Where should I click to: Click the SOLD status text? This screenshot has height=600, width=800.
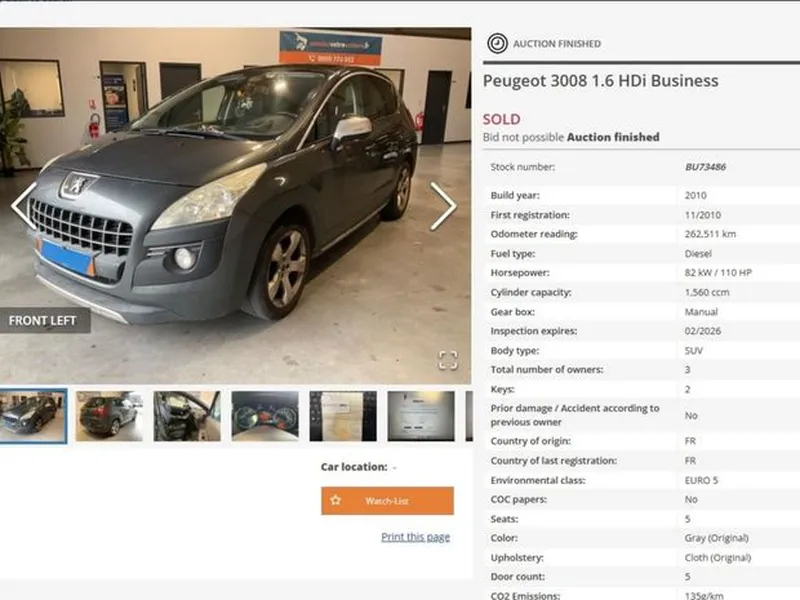coord(502,119)
